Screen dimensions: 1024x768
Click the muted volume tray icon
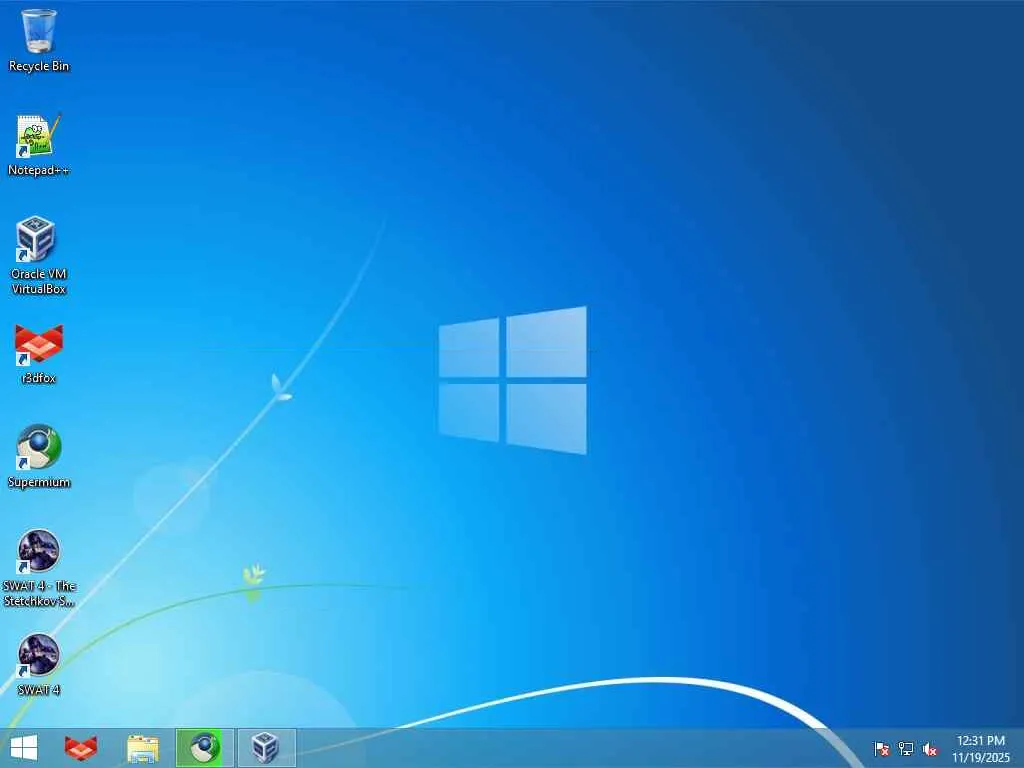click(x=930, y=749)
